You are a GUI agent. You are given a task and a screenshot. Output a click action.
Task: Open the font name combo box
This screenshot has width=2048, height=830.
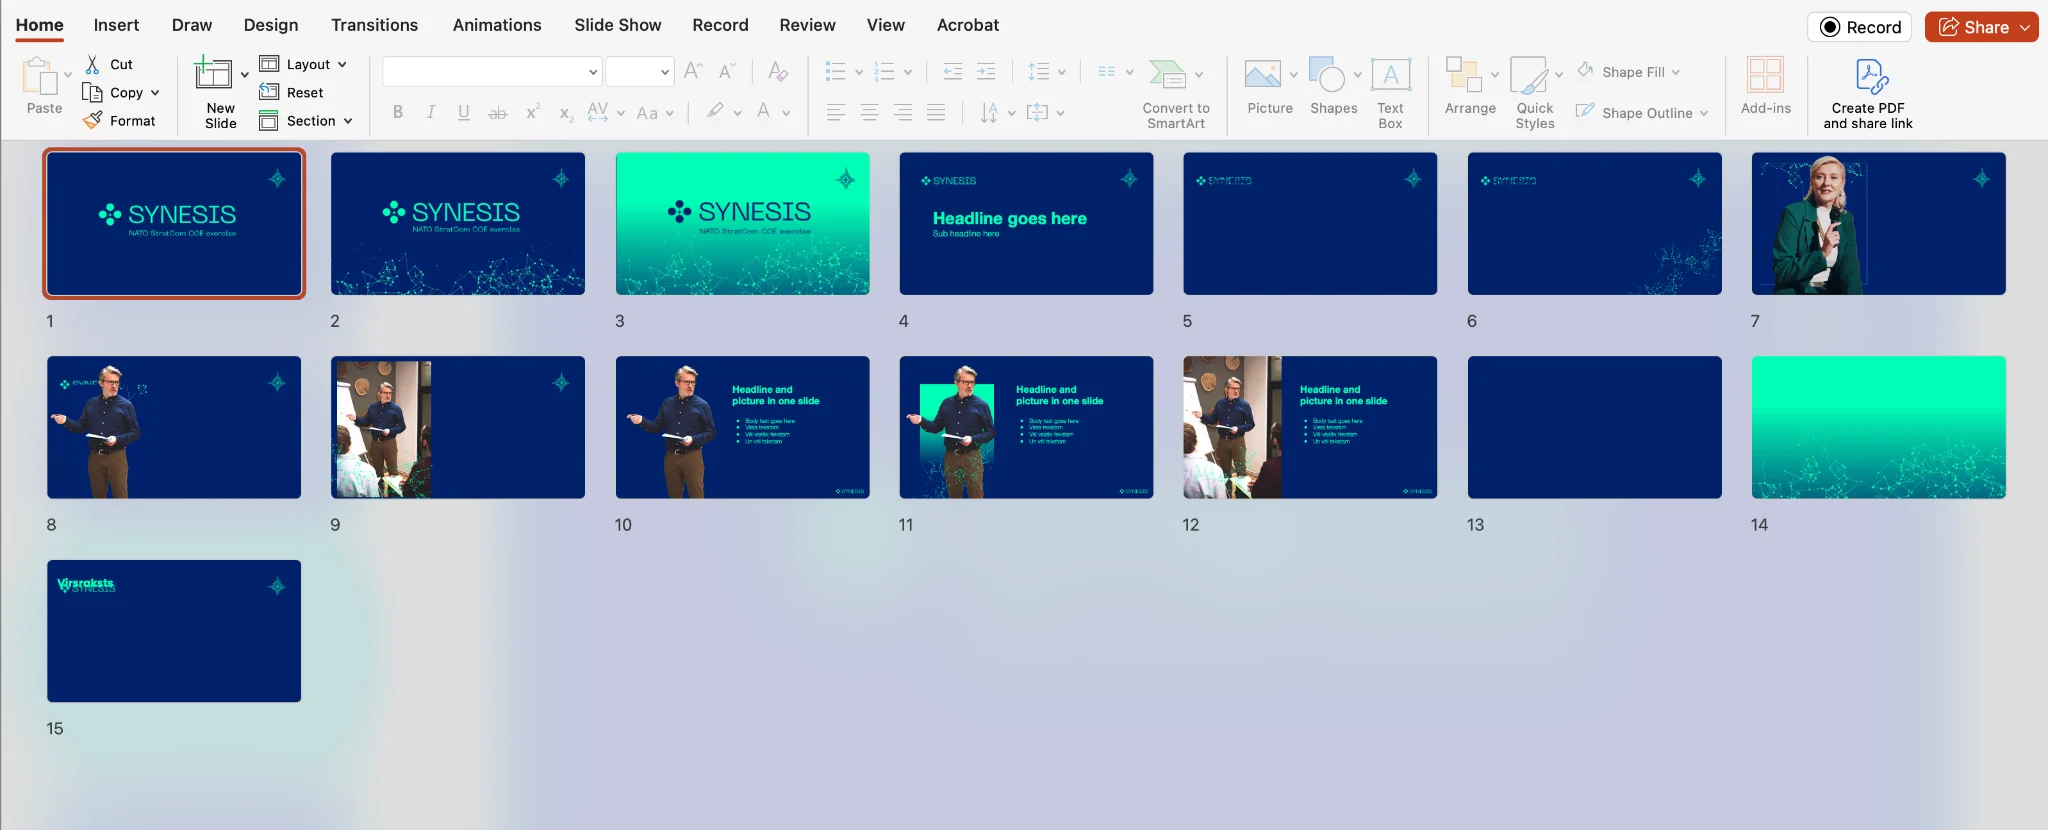pos(491,72)
